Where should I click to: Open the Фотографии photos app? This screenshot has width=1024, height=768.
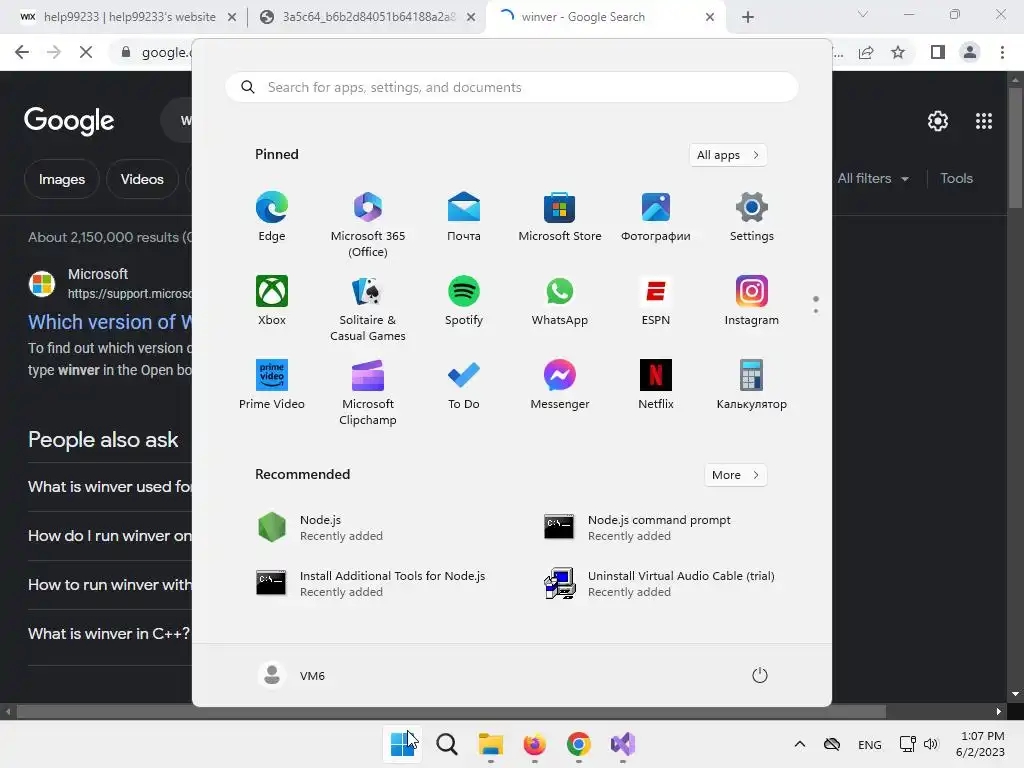[x=656, y=217]
